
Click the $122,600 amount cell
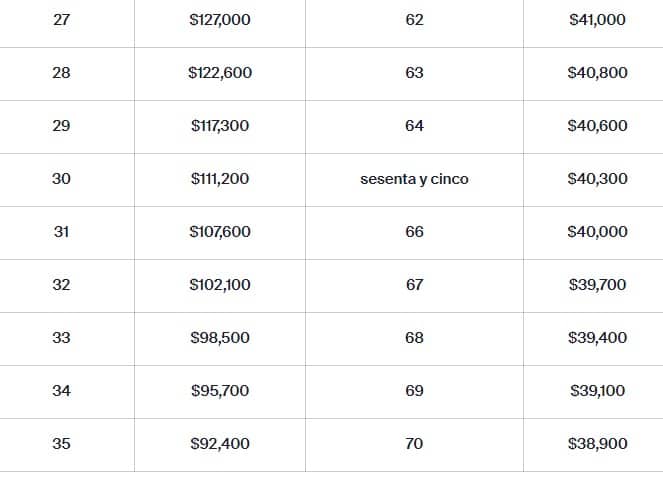click(219, 73)
